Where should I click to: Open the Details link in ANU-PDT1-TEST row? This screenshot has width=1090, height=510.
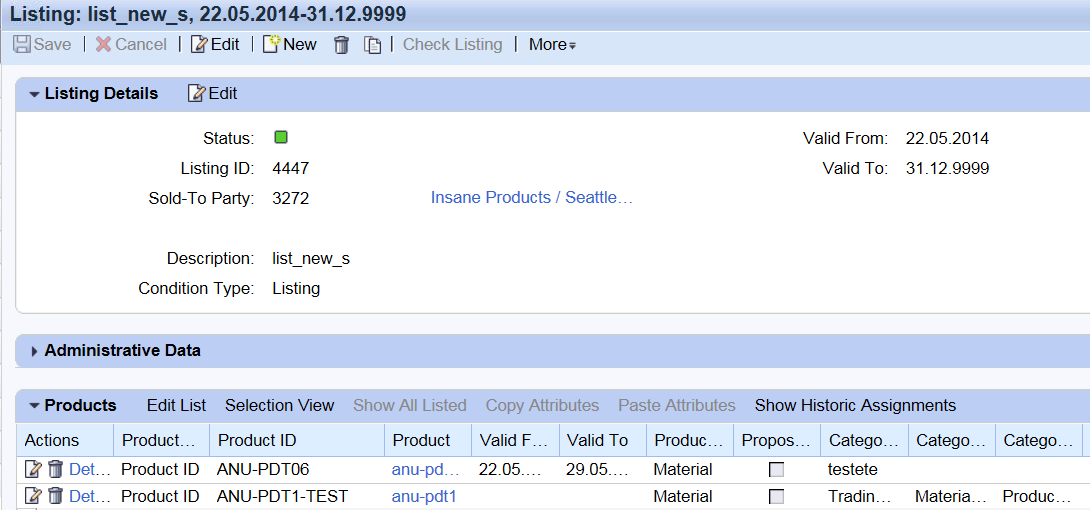(90, 496)
